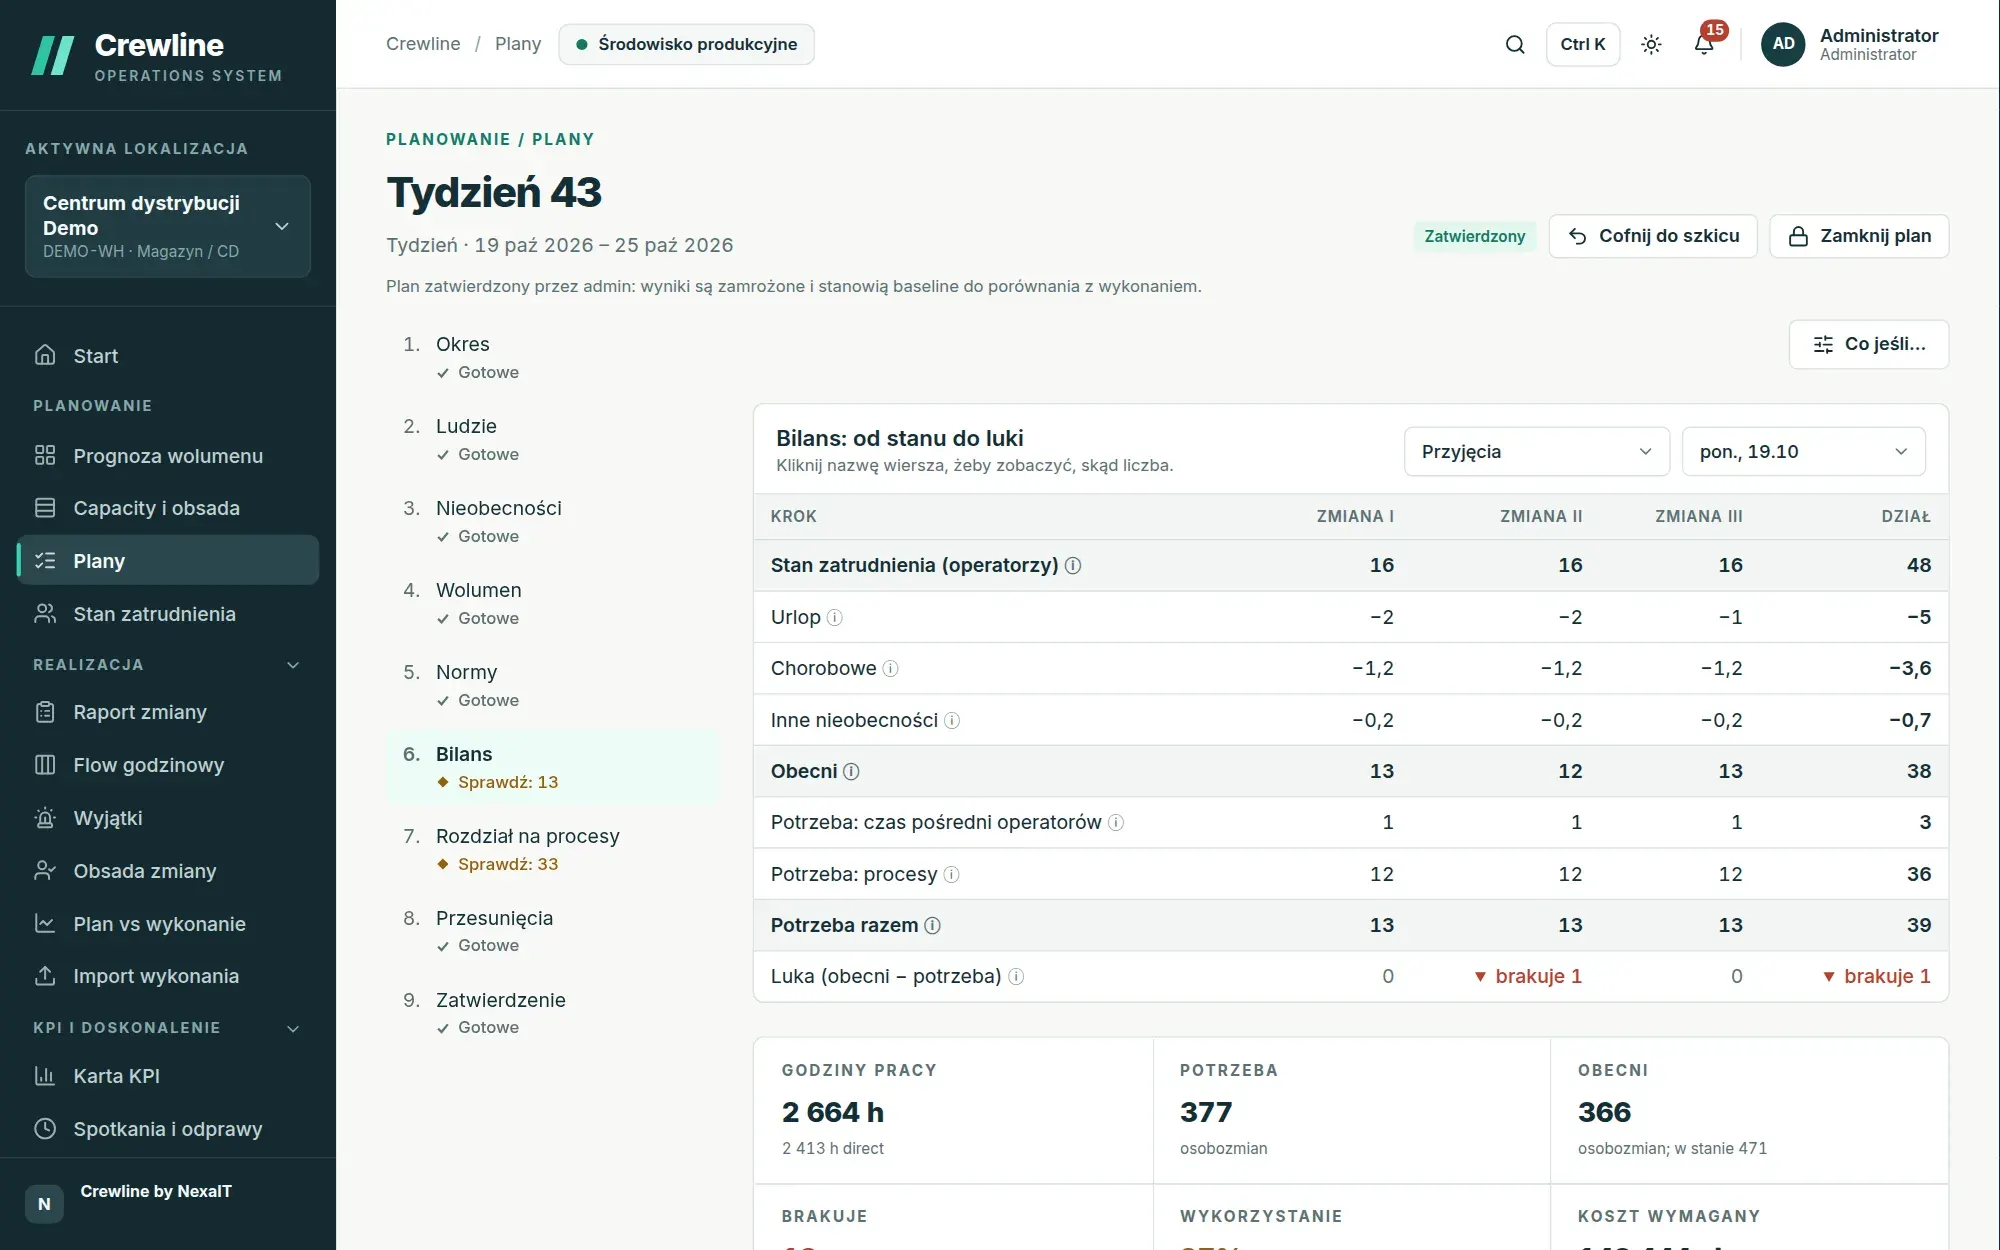
Task: Select step 7 Rozdział na procesy
Action: click(552, 849)
